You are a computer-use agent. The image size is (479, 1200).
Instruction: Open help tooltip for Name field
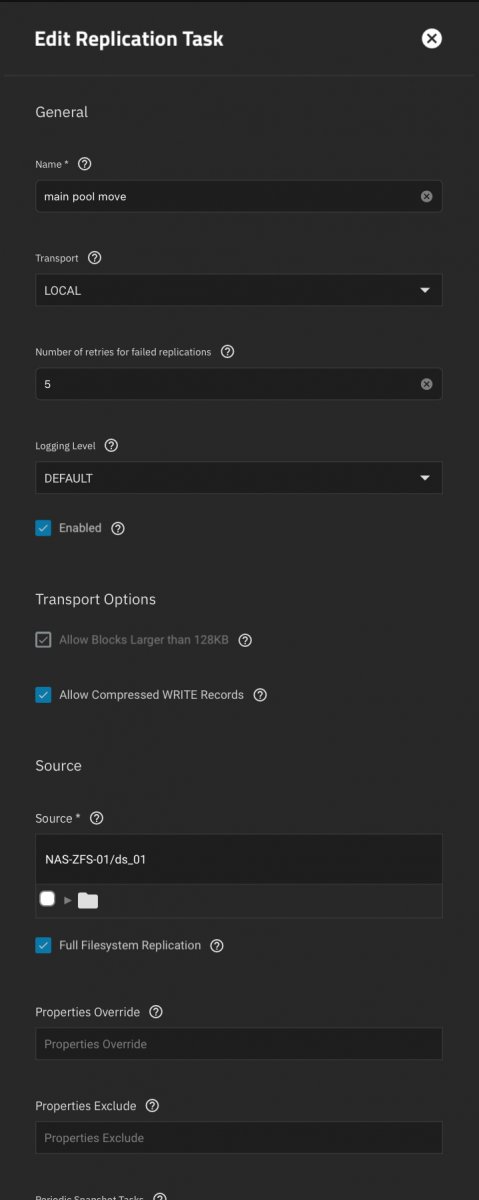(85, 163)
